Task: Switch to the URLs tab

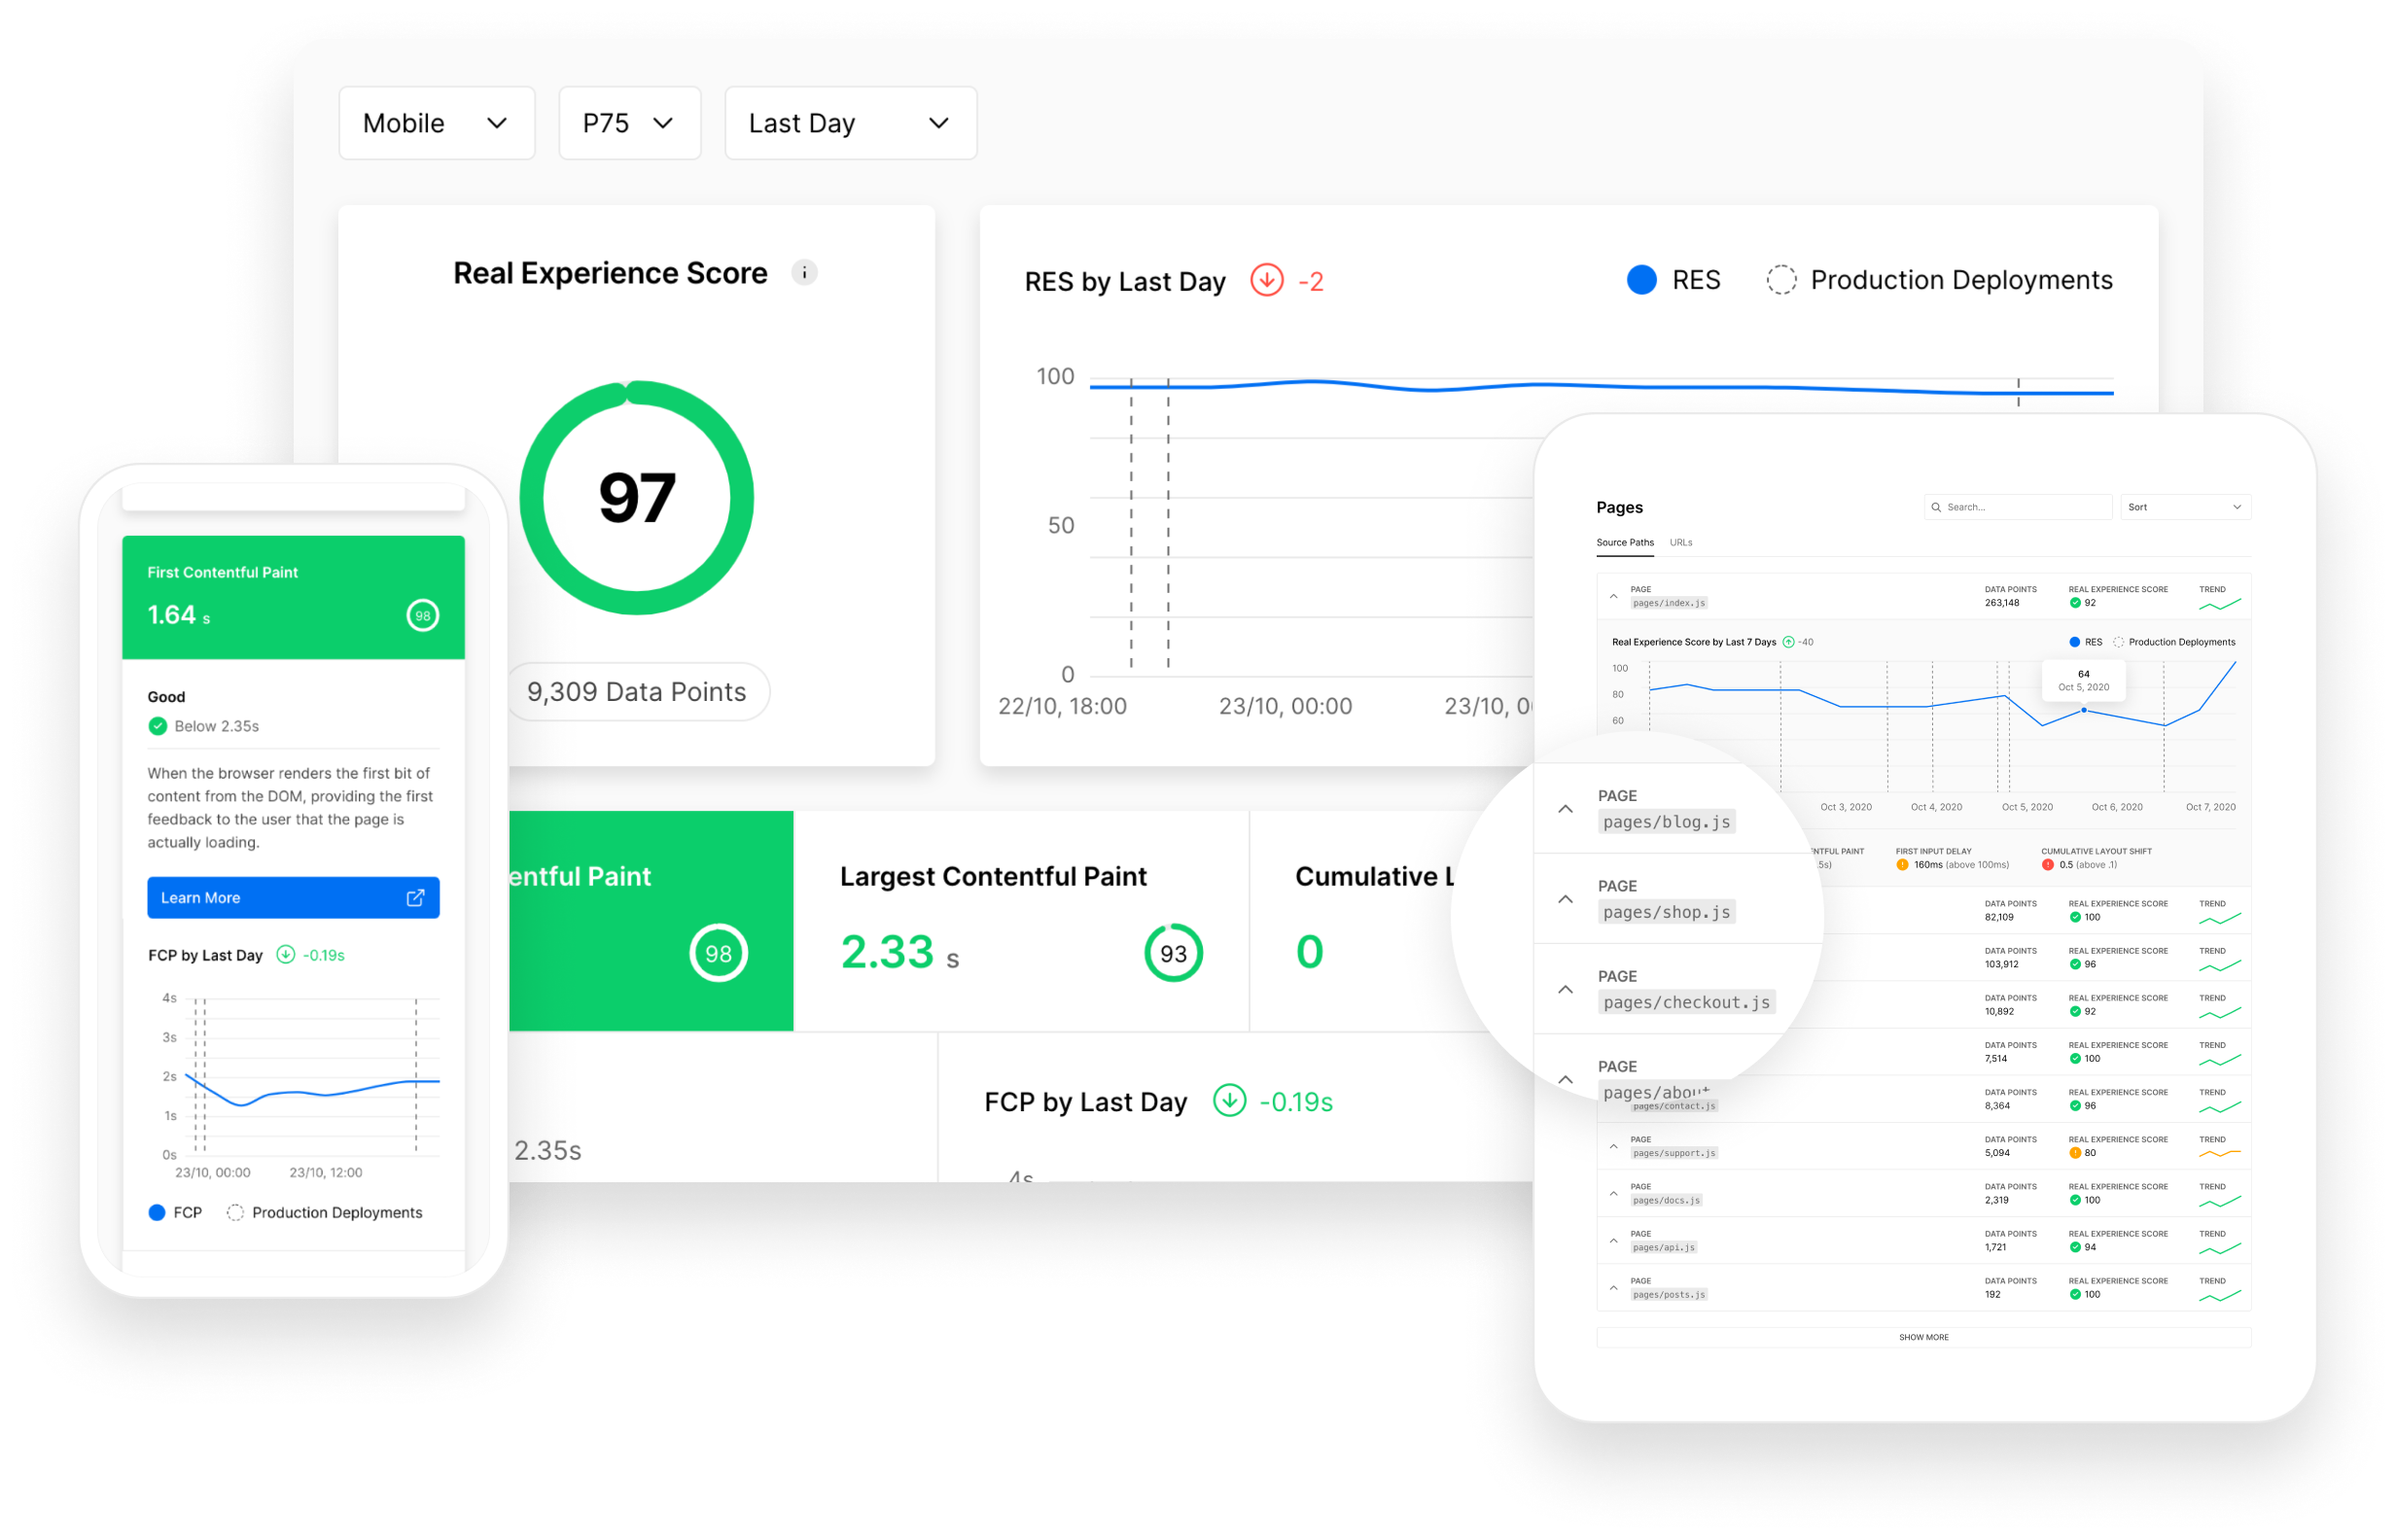Action: point(1680,542)
